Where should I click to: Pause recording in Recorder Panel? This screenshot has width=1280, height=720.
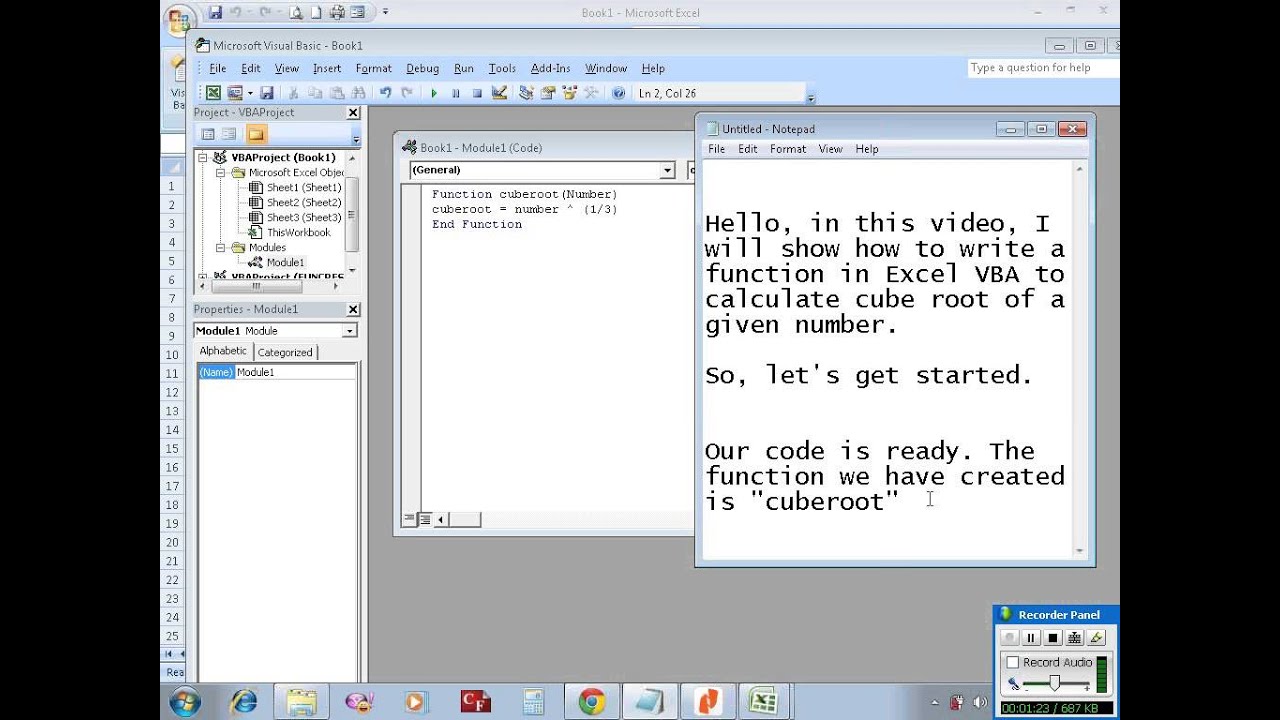point(1030,638)
